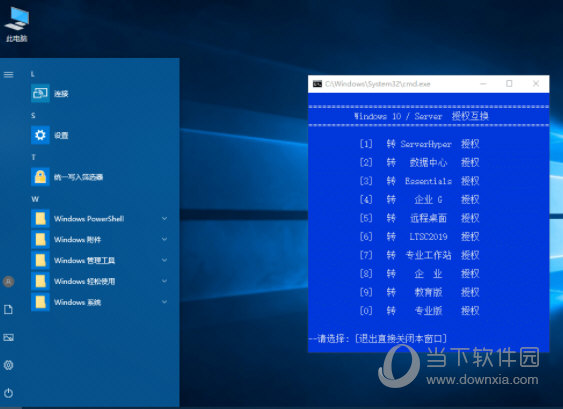The image size is (563, 409).
Task: Click the Windows 系统 folder icon
Action: [40, 302]
